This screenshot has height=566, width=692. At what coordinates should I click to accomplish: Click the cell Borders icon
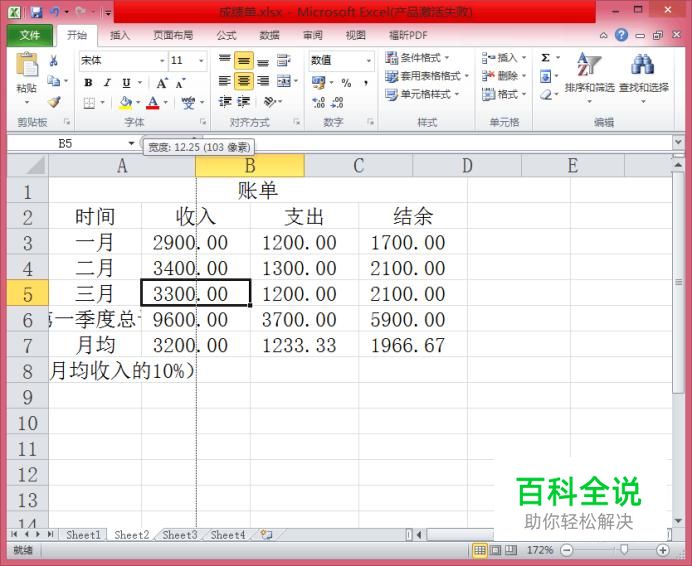89,103
